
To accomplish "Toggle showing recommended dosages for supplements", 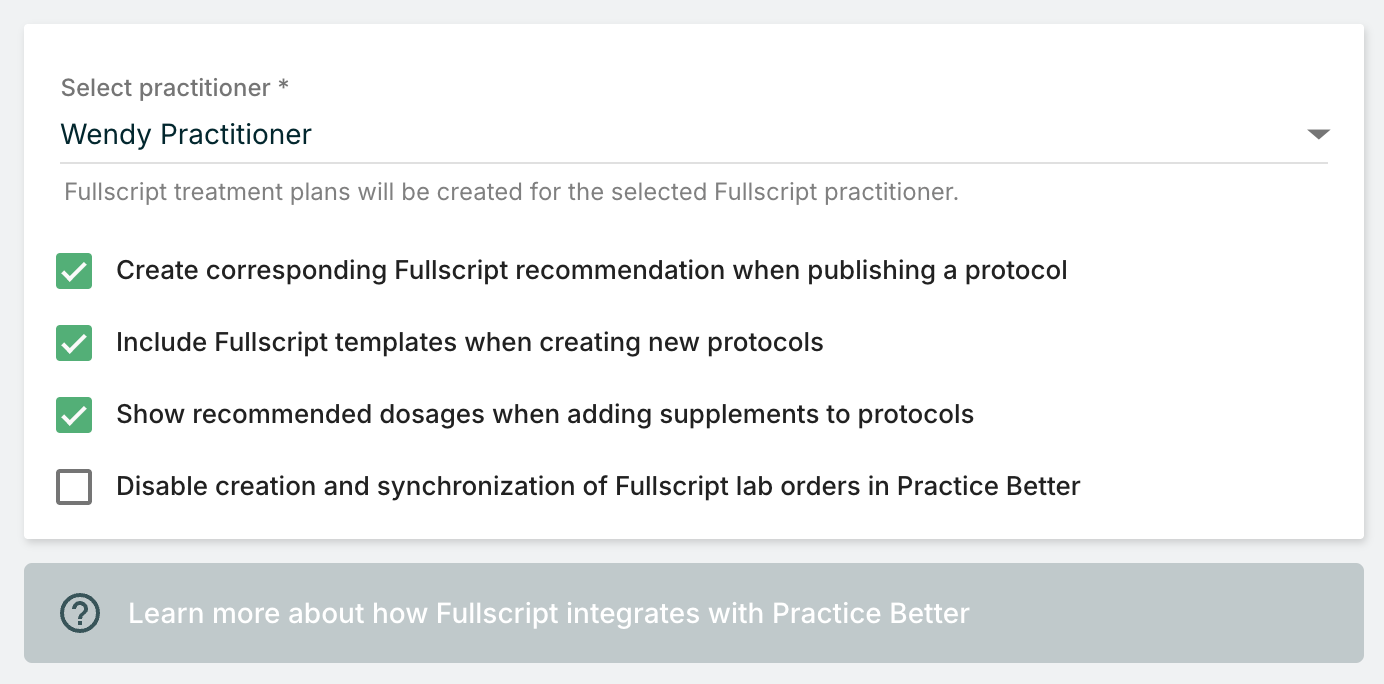I will click(74, 414).
